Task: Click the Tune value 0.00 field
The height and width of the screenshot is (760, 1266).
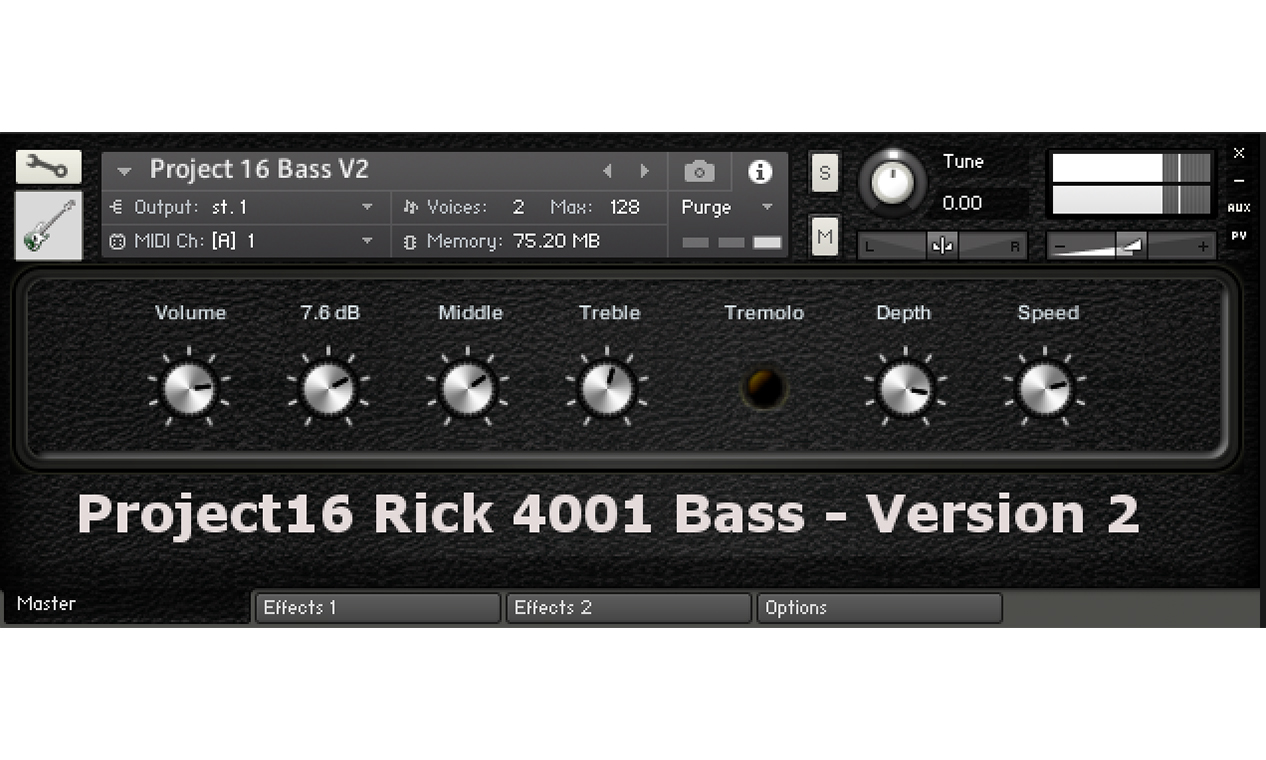Action: 962,203
